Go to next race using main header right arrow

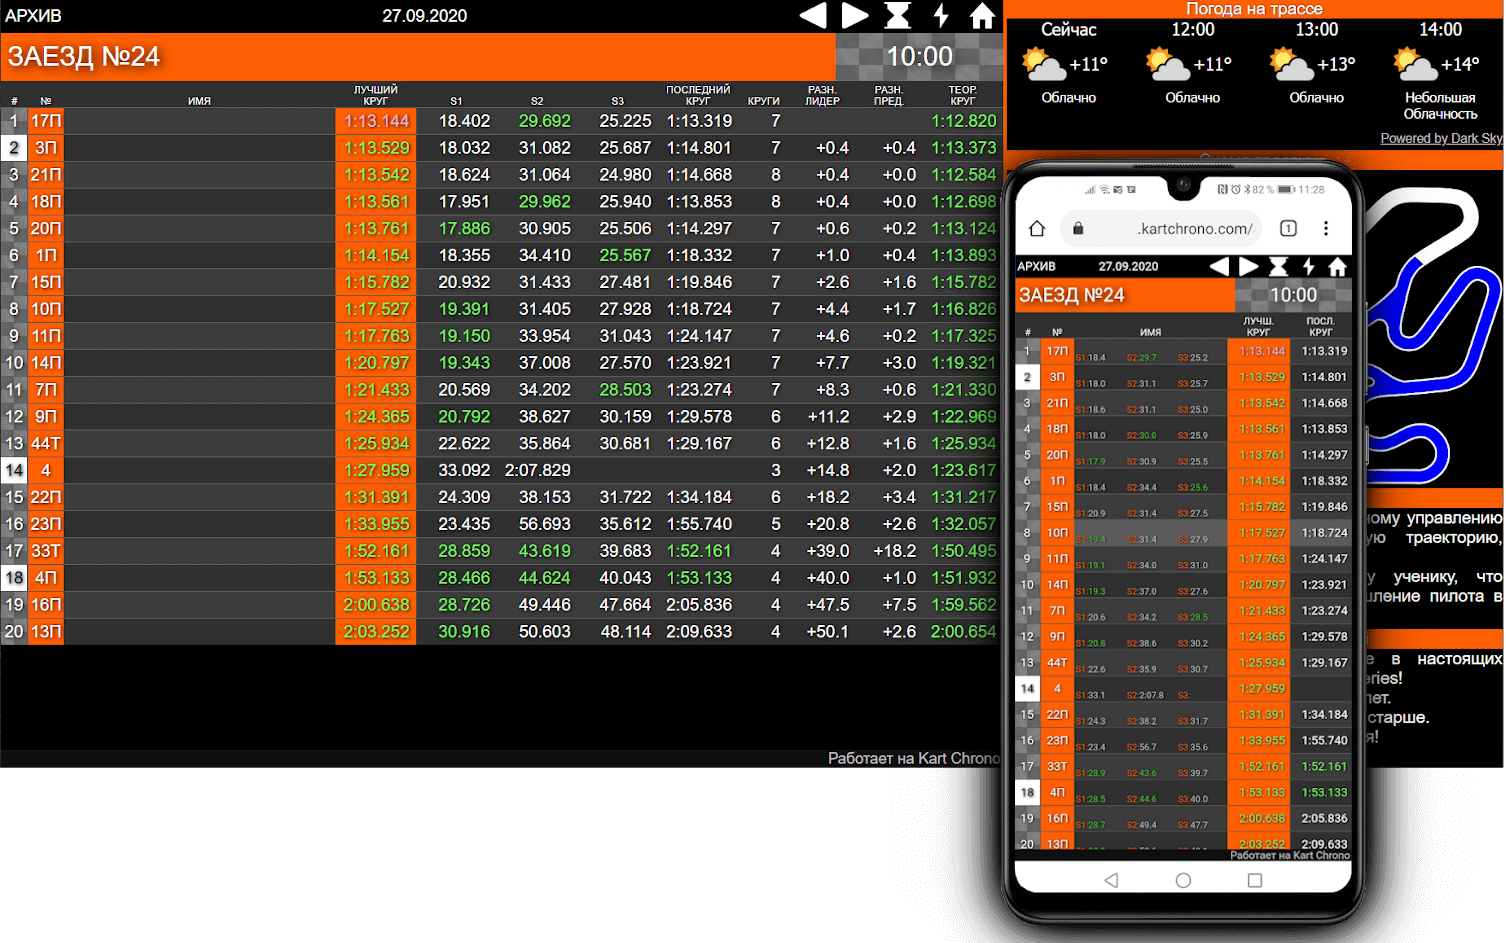855,16
